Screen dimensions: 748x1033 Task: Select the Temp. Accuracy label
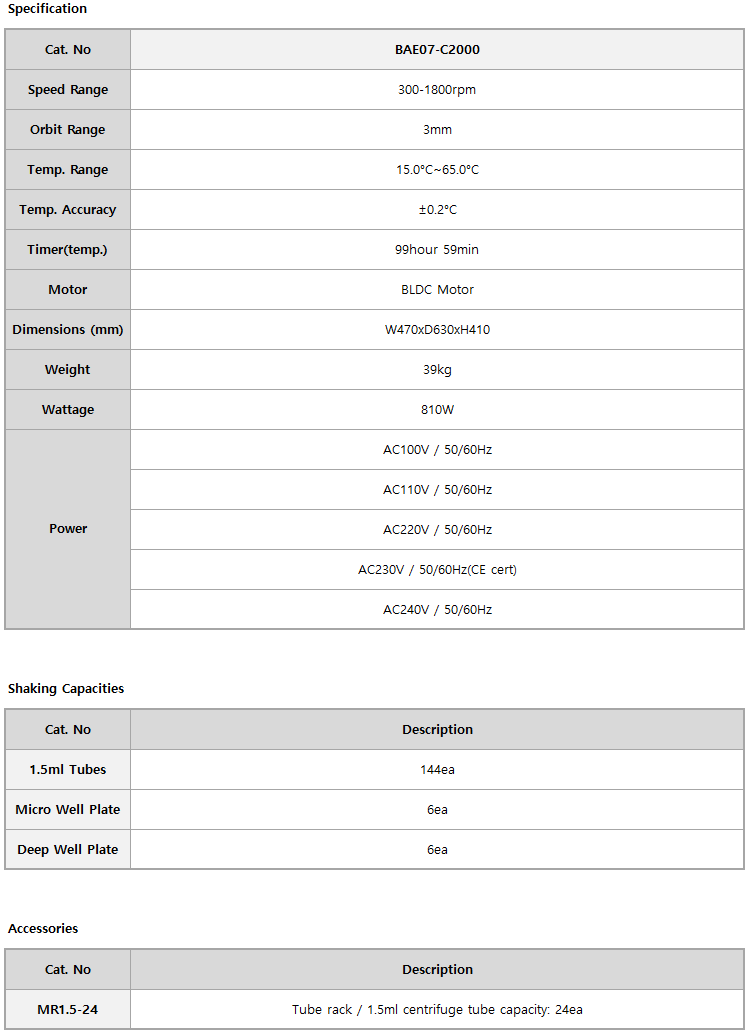click(x=68, y=209)
